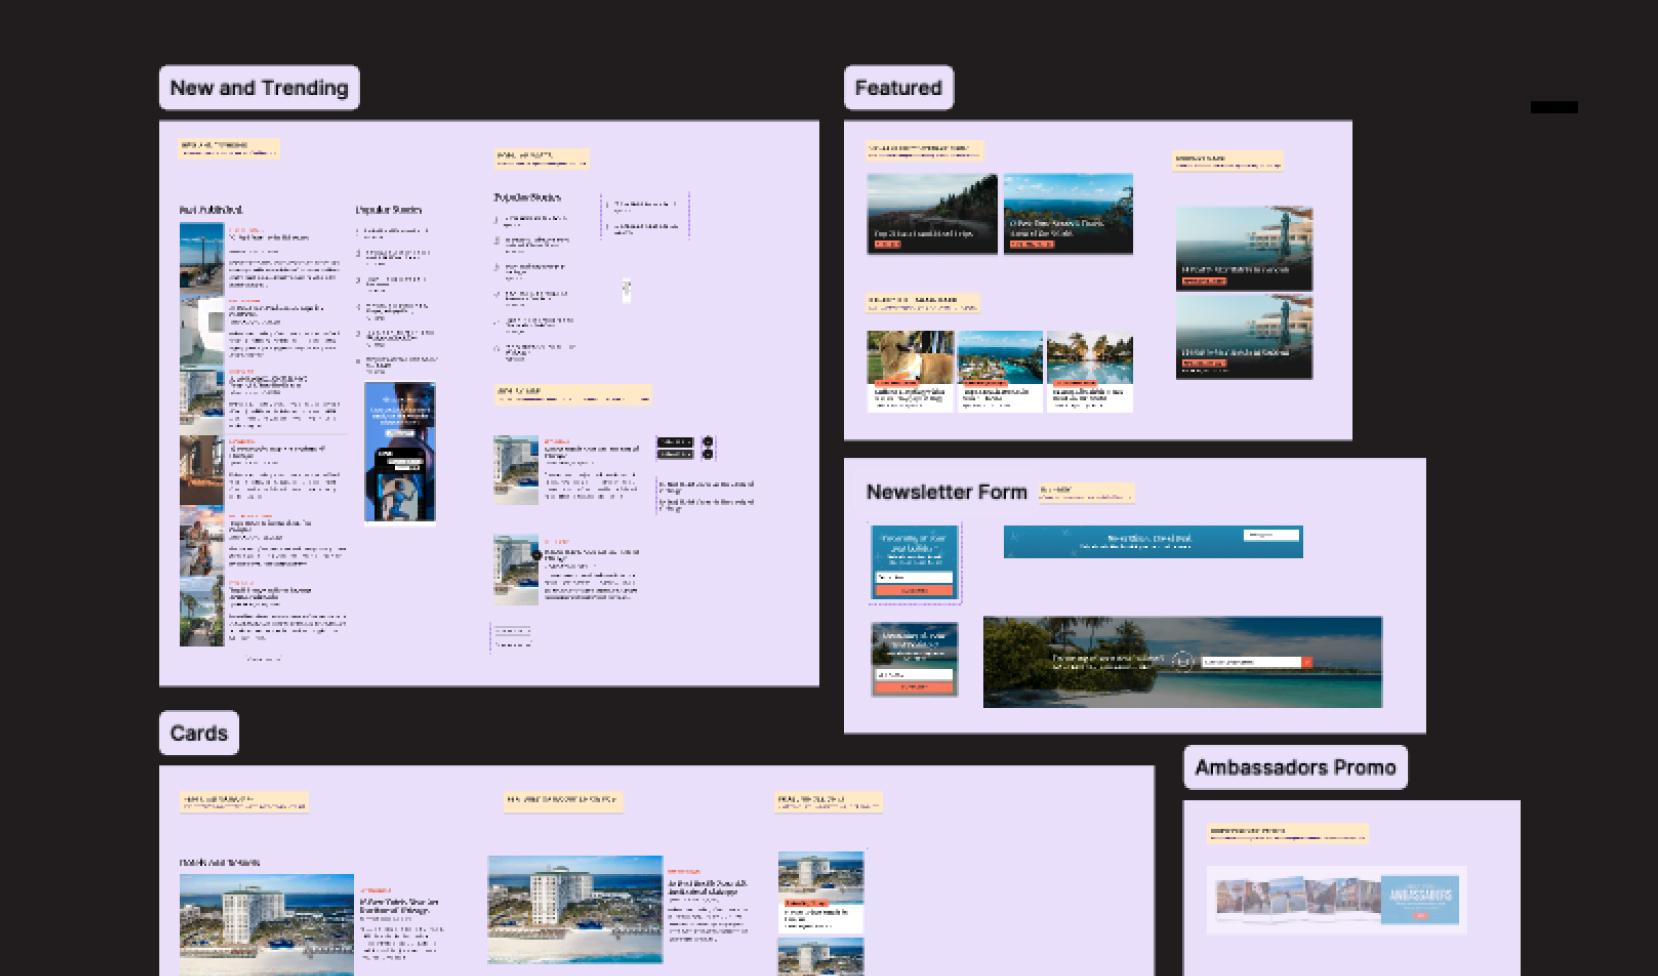This screenshot has width=1658, height=976.
Task: Select the wide blue newsletter banner
Action: [x=1153, y=541]
